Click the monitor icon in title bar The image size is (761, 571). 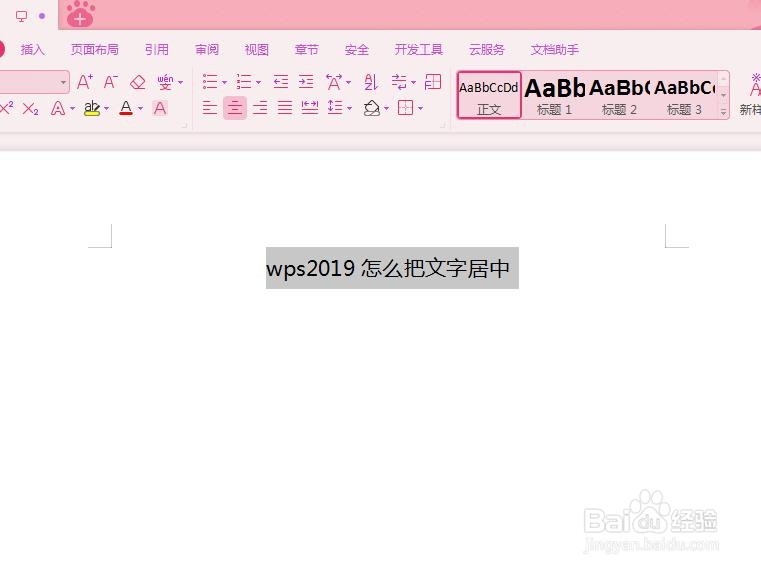(x=21, y=16)
